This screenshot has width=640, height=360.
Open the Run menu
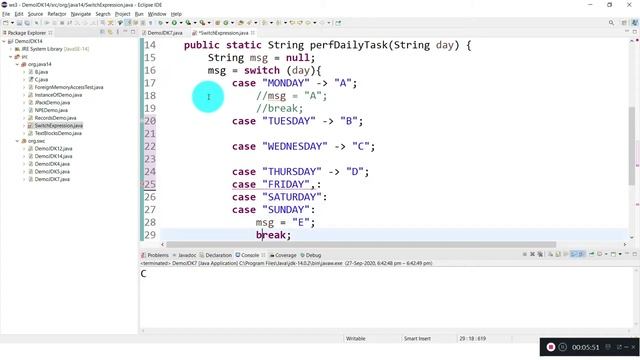tap(139, 14)
